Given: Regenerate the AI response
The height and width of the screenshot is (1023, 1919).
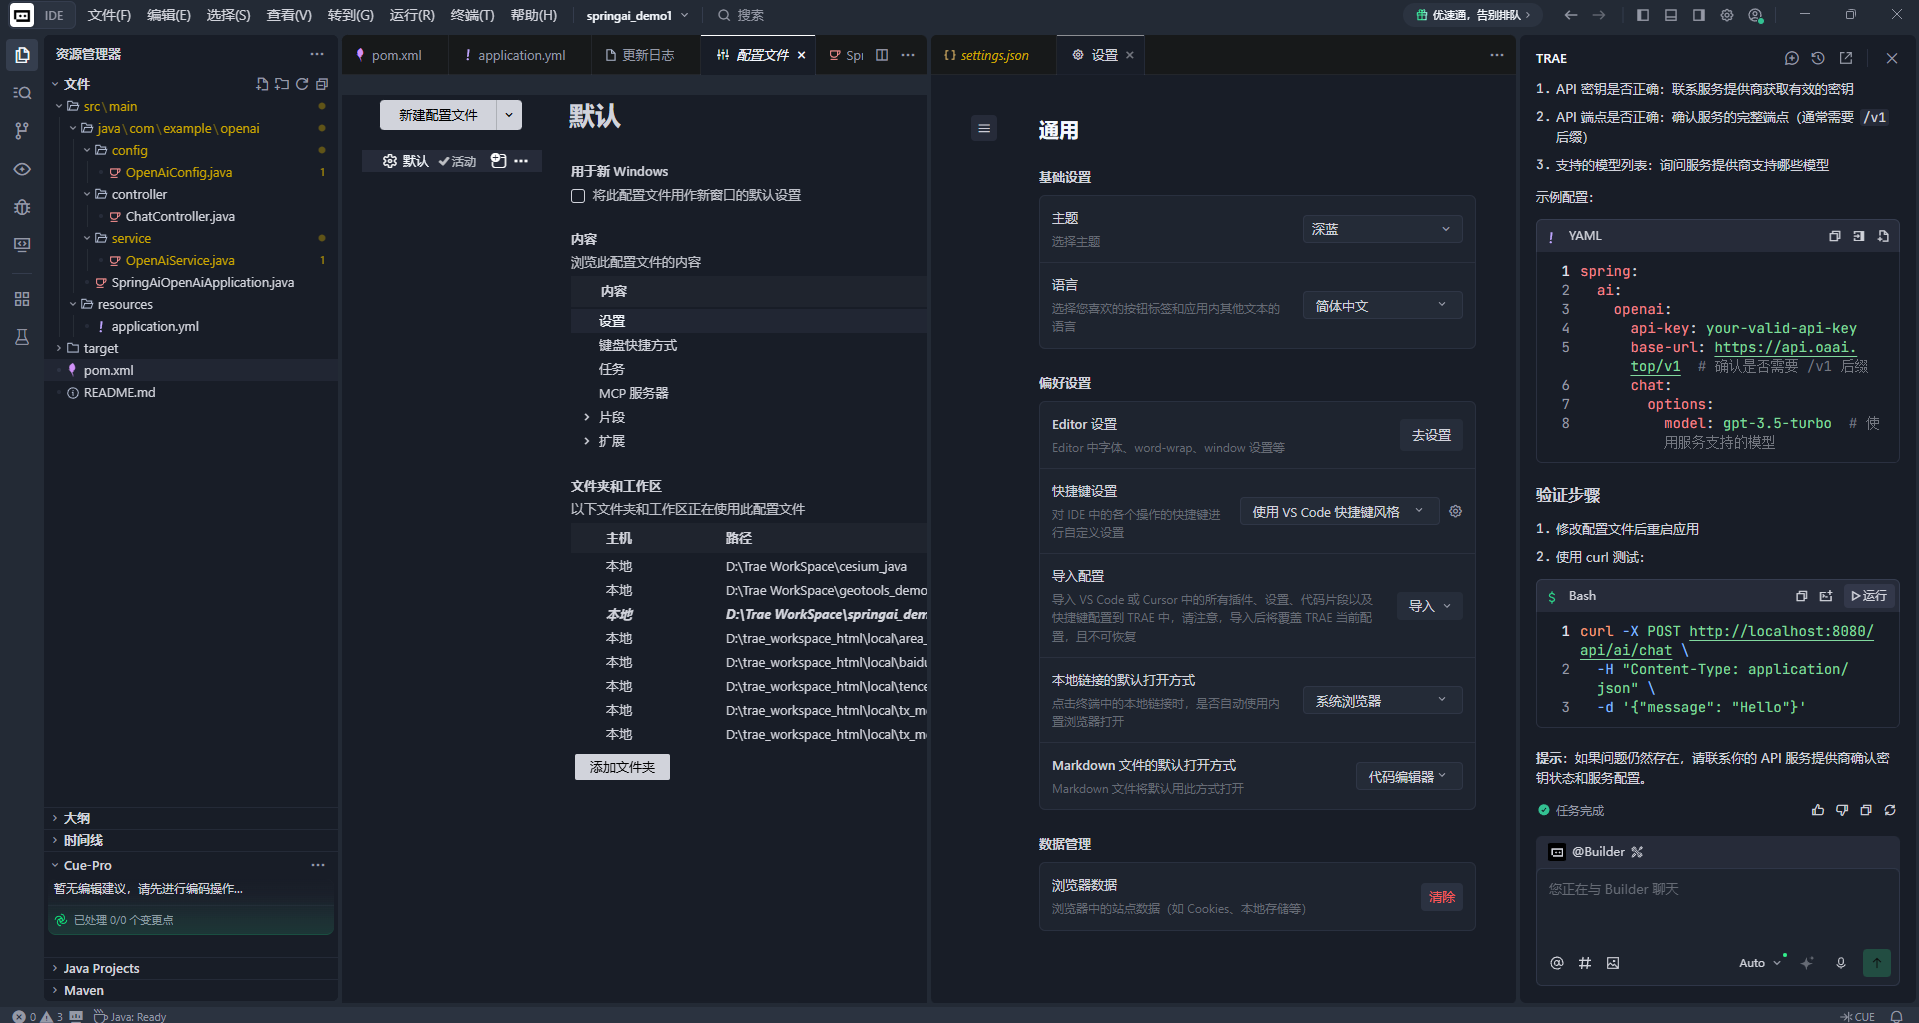Looking at the screenshot, I should tap(1890, 810).
